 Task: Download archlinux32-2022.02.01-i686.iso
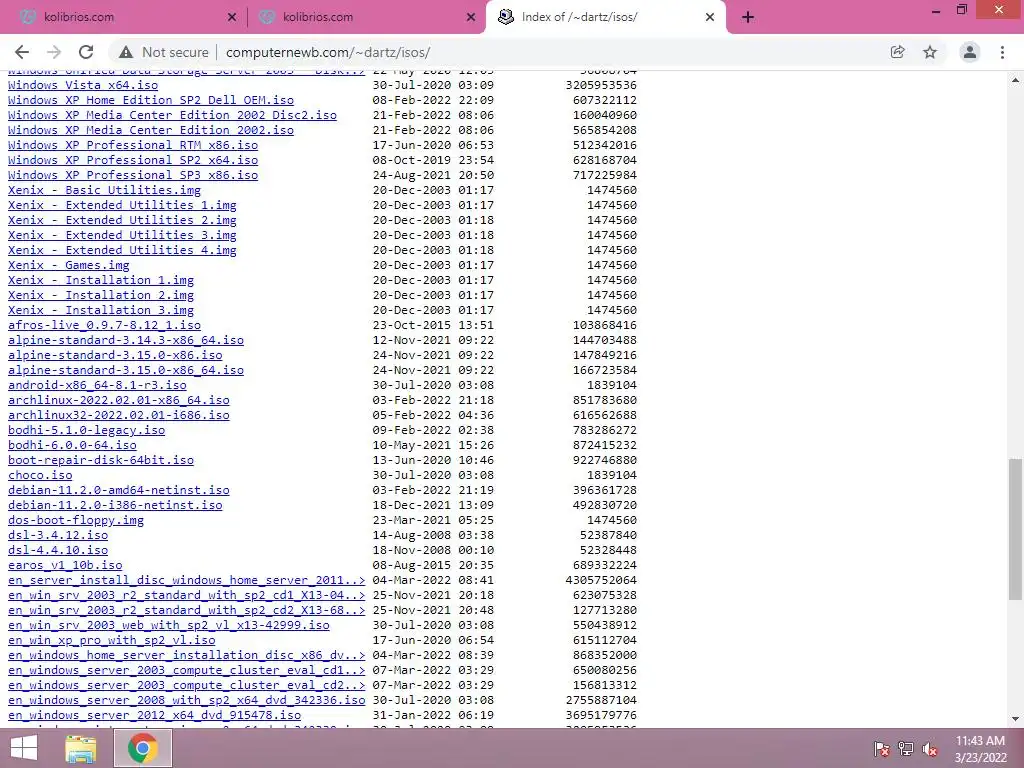[x=119, y=415]
